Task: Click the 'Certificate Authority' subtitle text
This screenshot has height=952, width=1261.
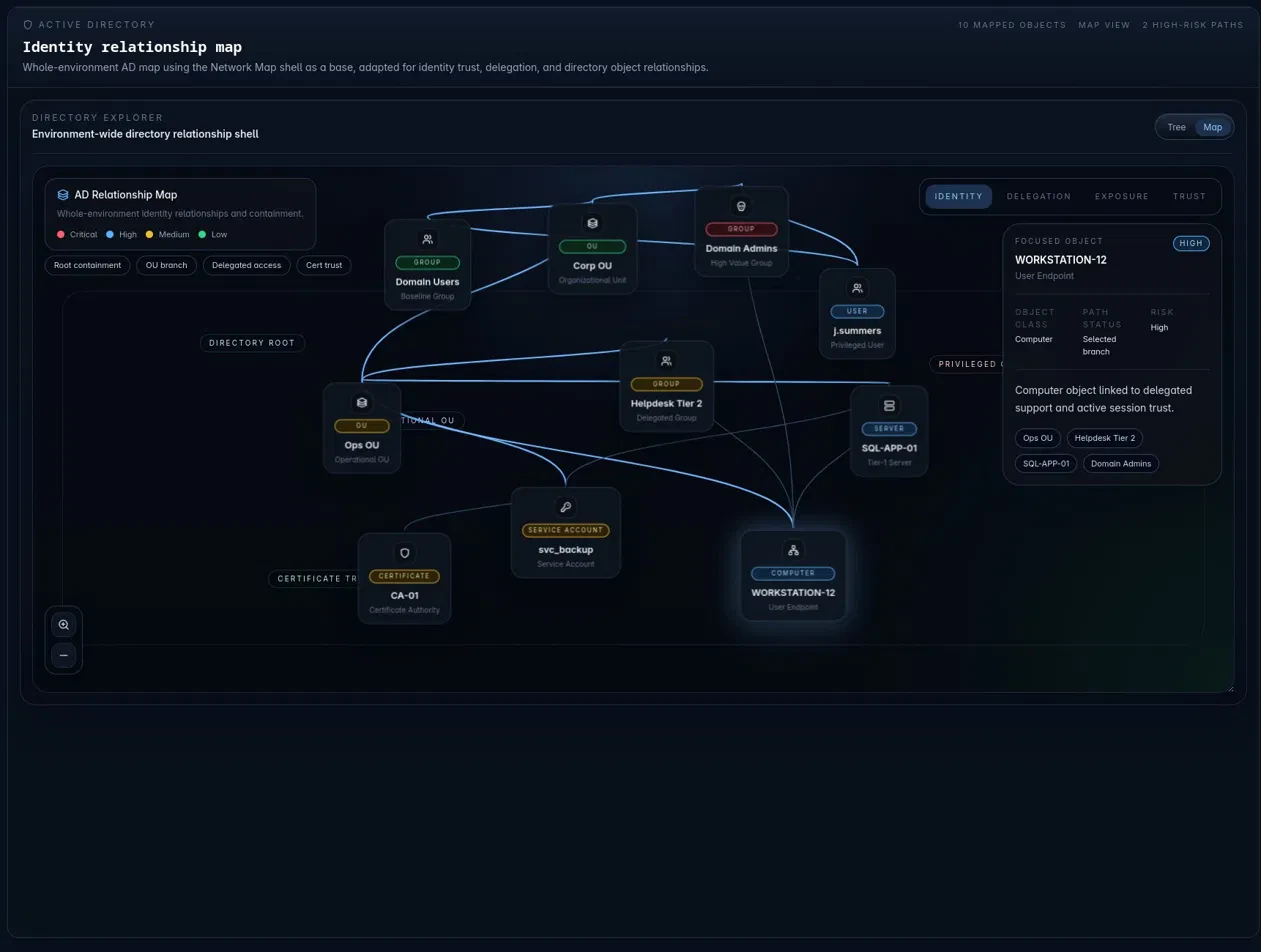Action: coord(404,610)
